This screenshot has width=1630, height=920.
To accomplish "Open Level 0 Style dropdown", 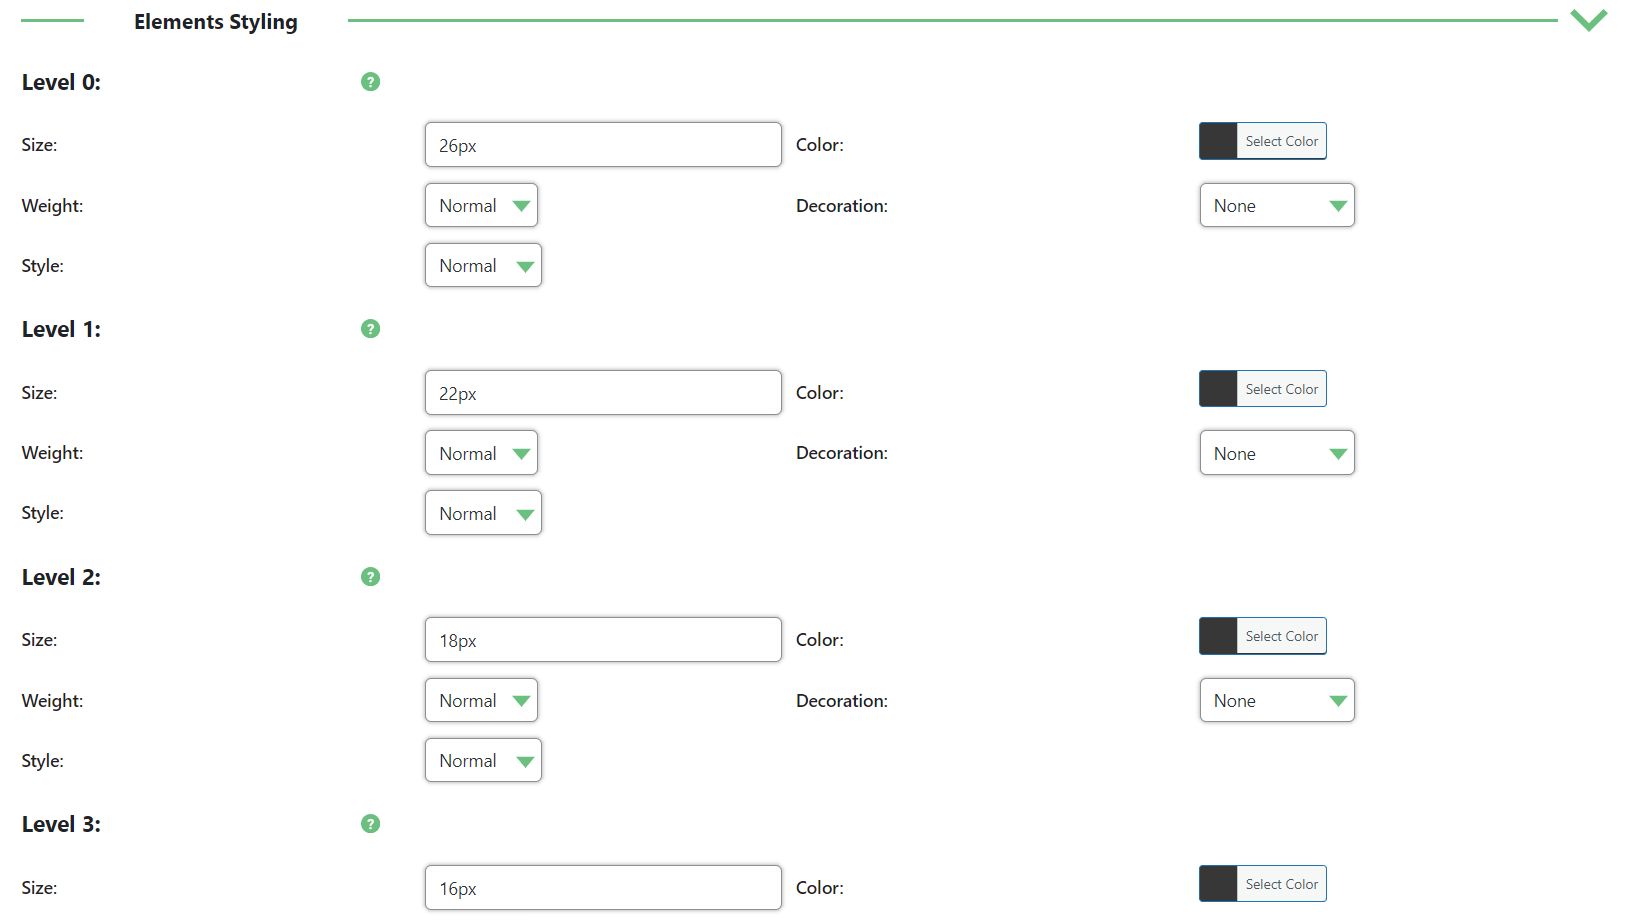I will pyautogui.click(x=483, y=265).
